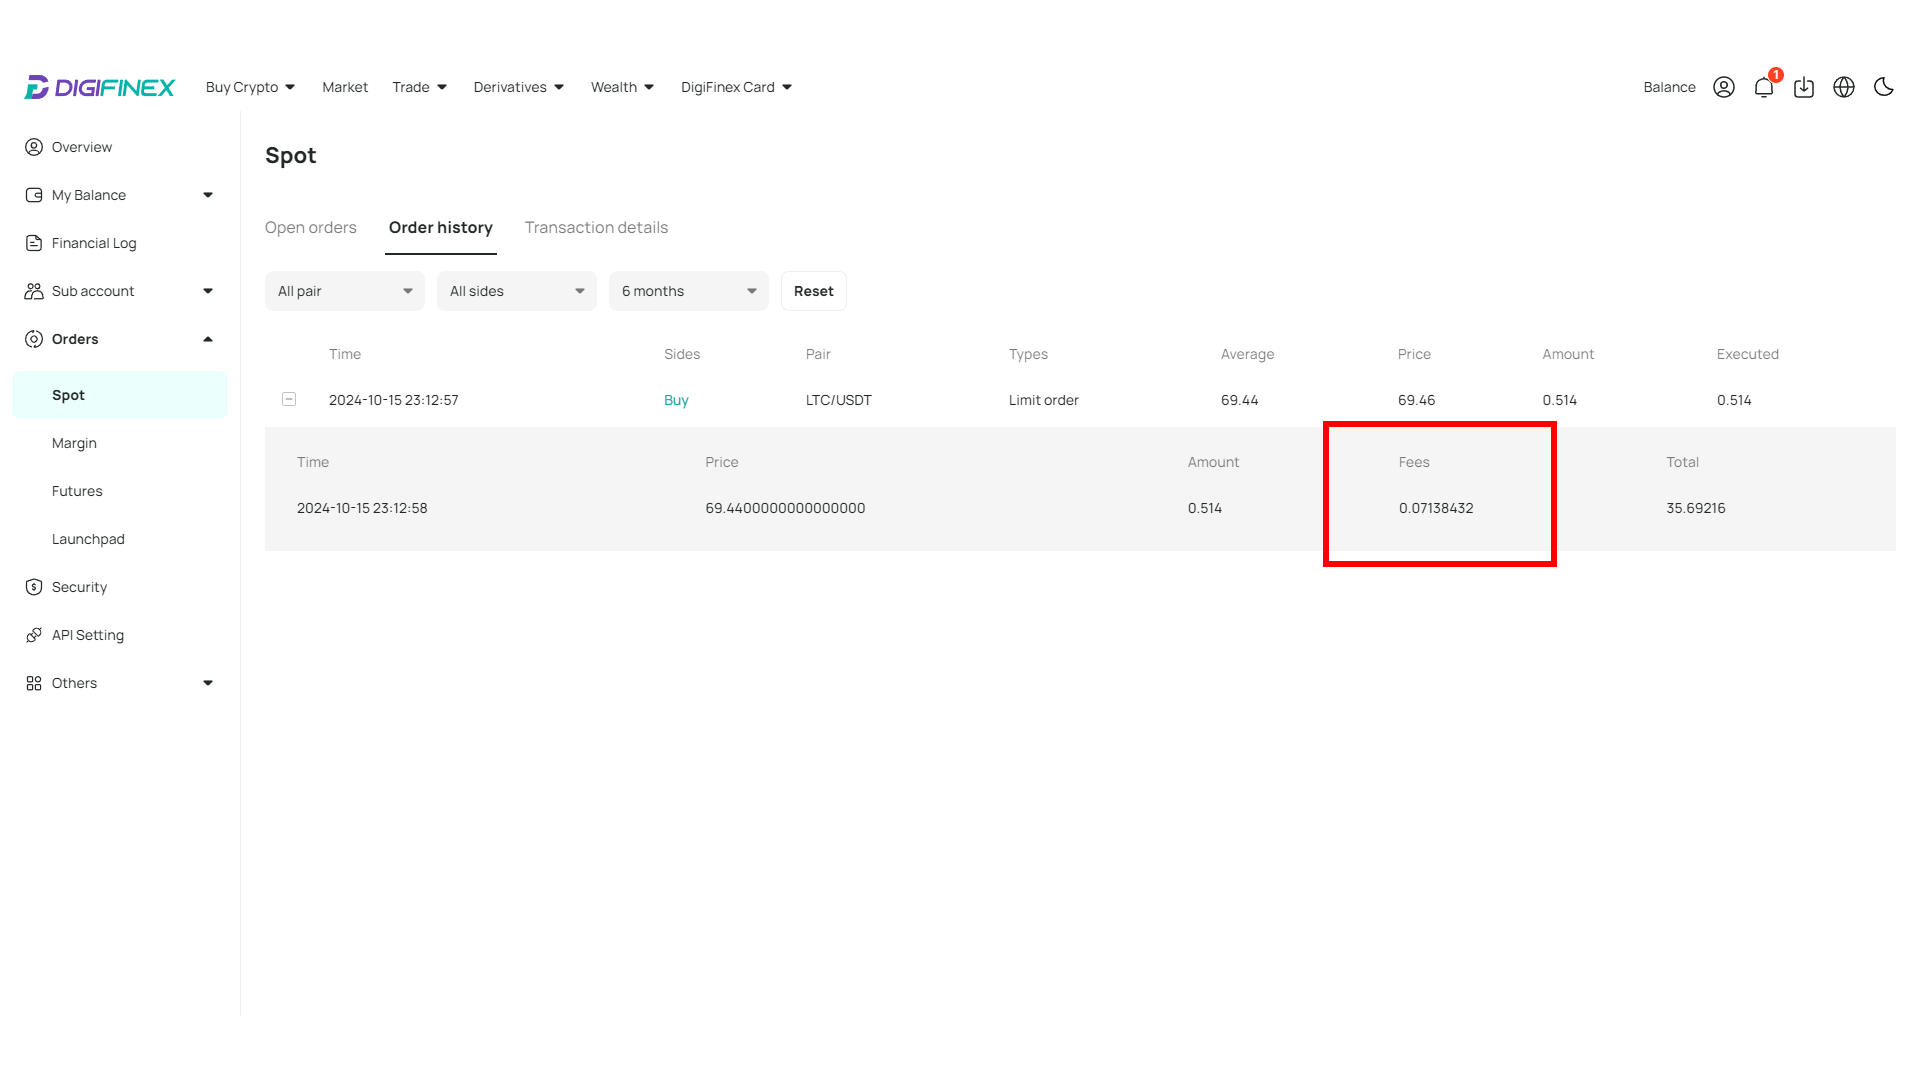Click the Fees column header
The width and height of the screenshot is (1920, 1080).
pyautogui.click(x=1414, y=462)
